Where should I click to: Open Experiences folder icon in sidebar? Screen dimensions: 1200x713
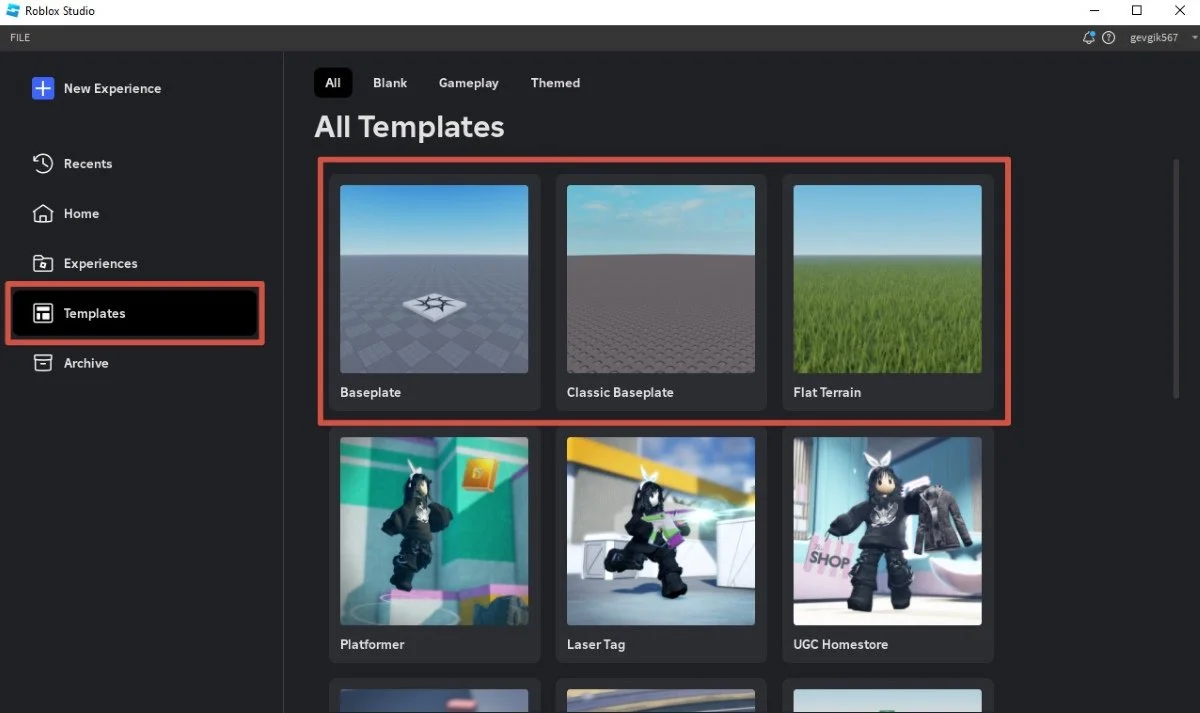(x=43, y=263)
